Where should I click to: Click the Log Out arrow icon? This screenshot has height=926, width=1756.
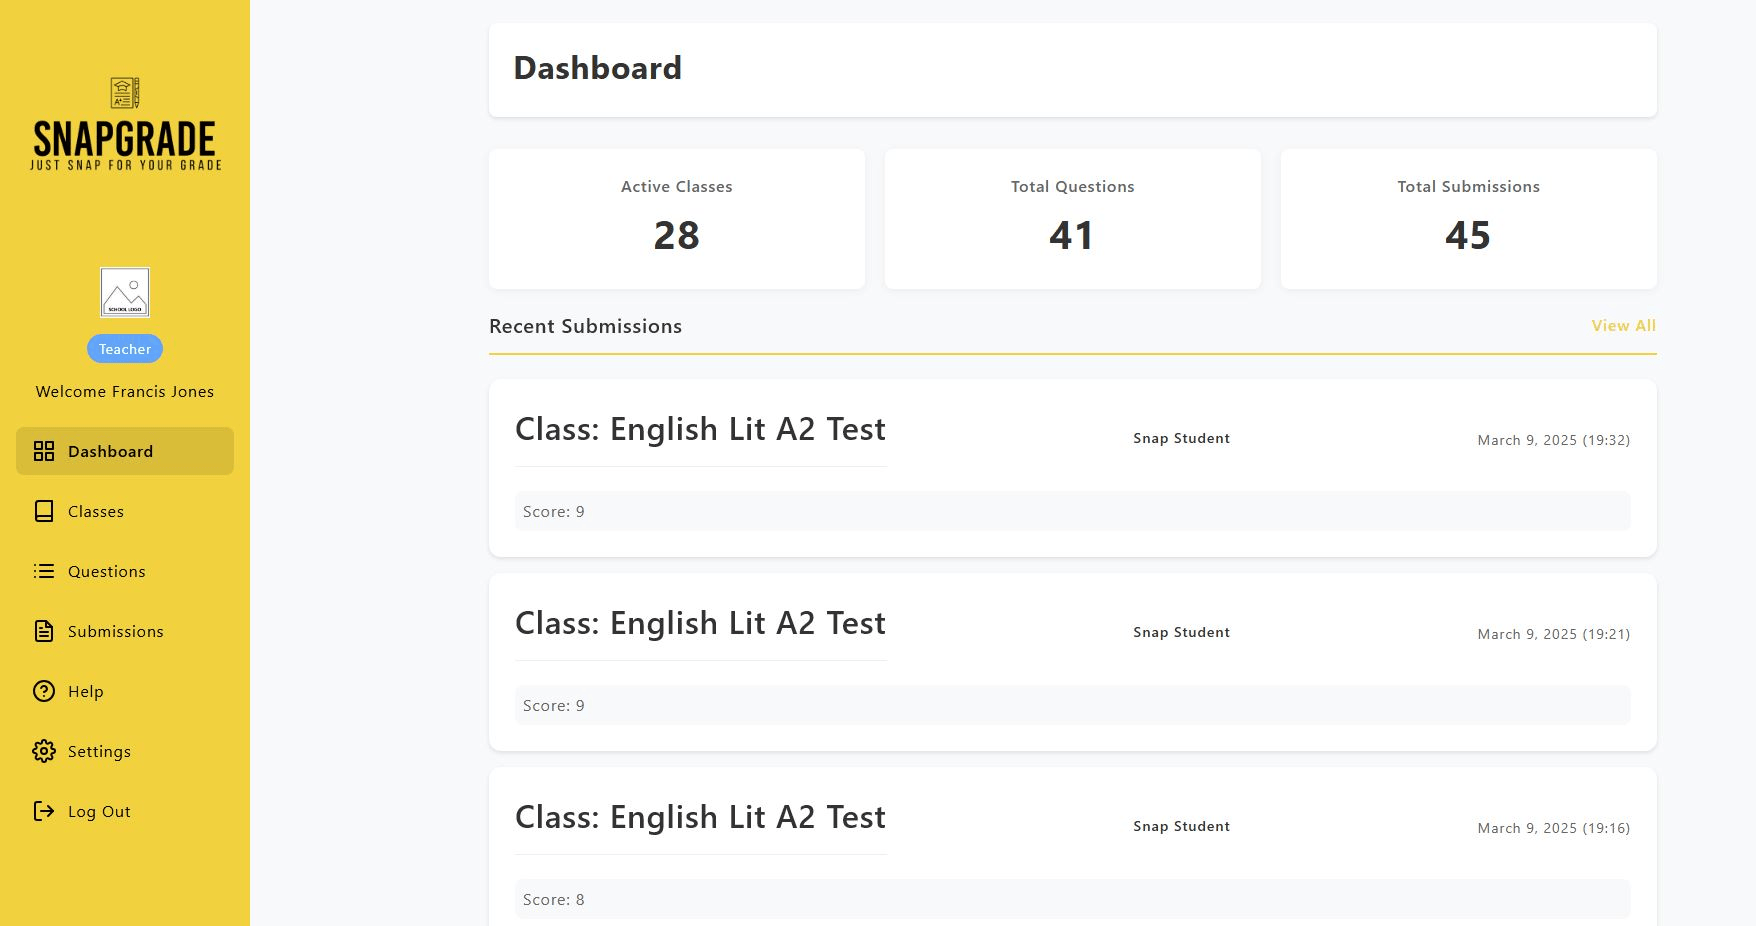point(44,811)
